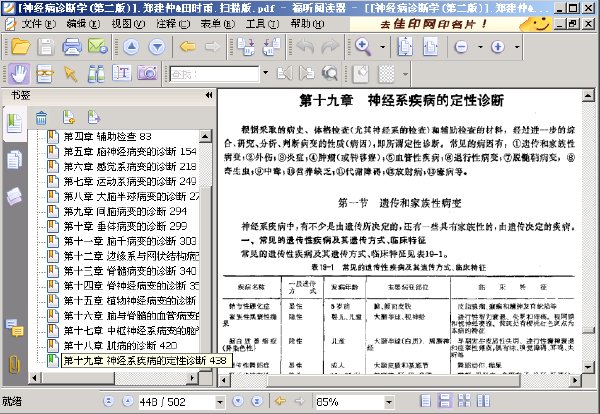Open the bookmarks side tab
600x414 pixels.
click(15, 123)
